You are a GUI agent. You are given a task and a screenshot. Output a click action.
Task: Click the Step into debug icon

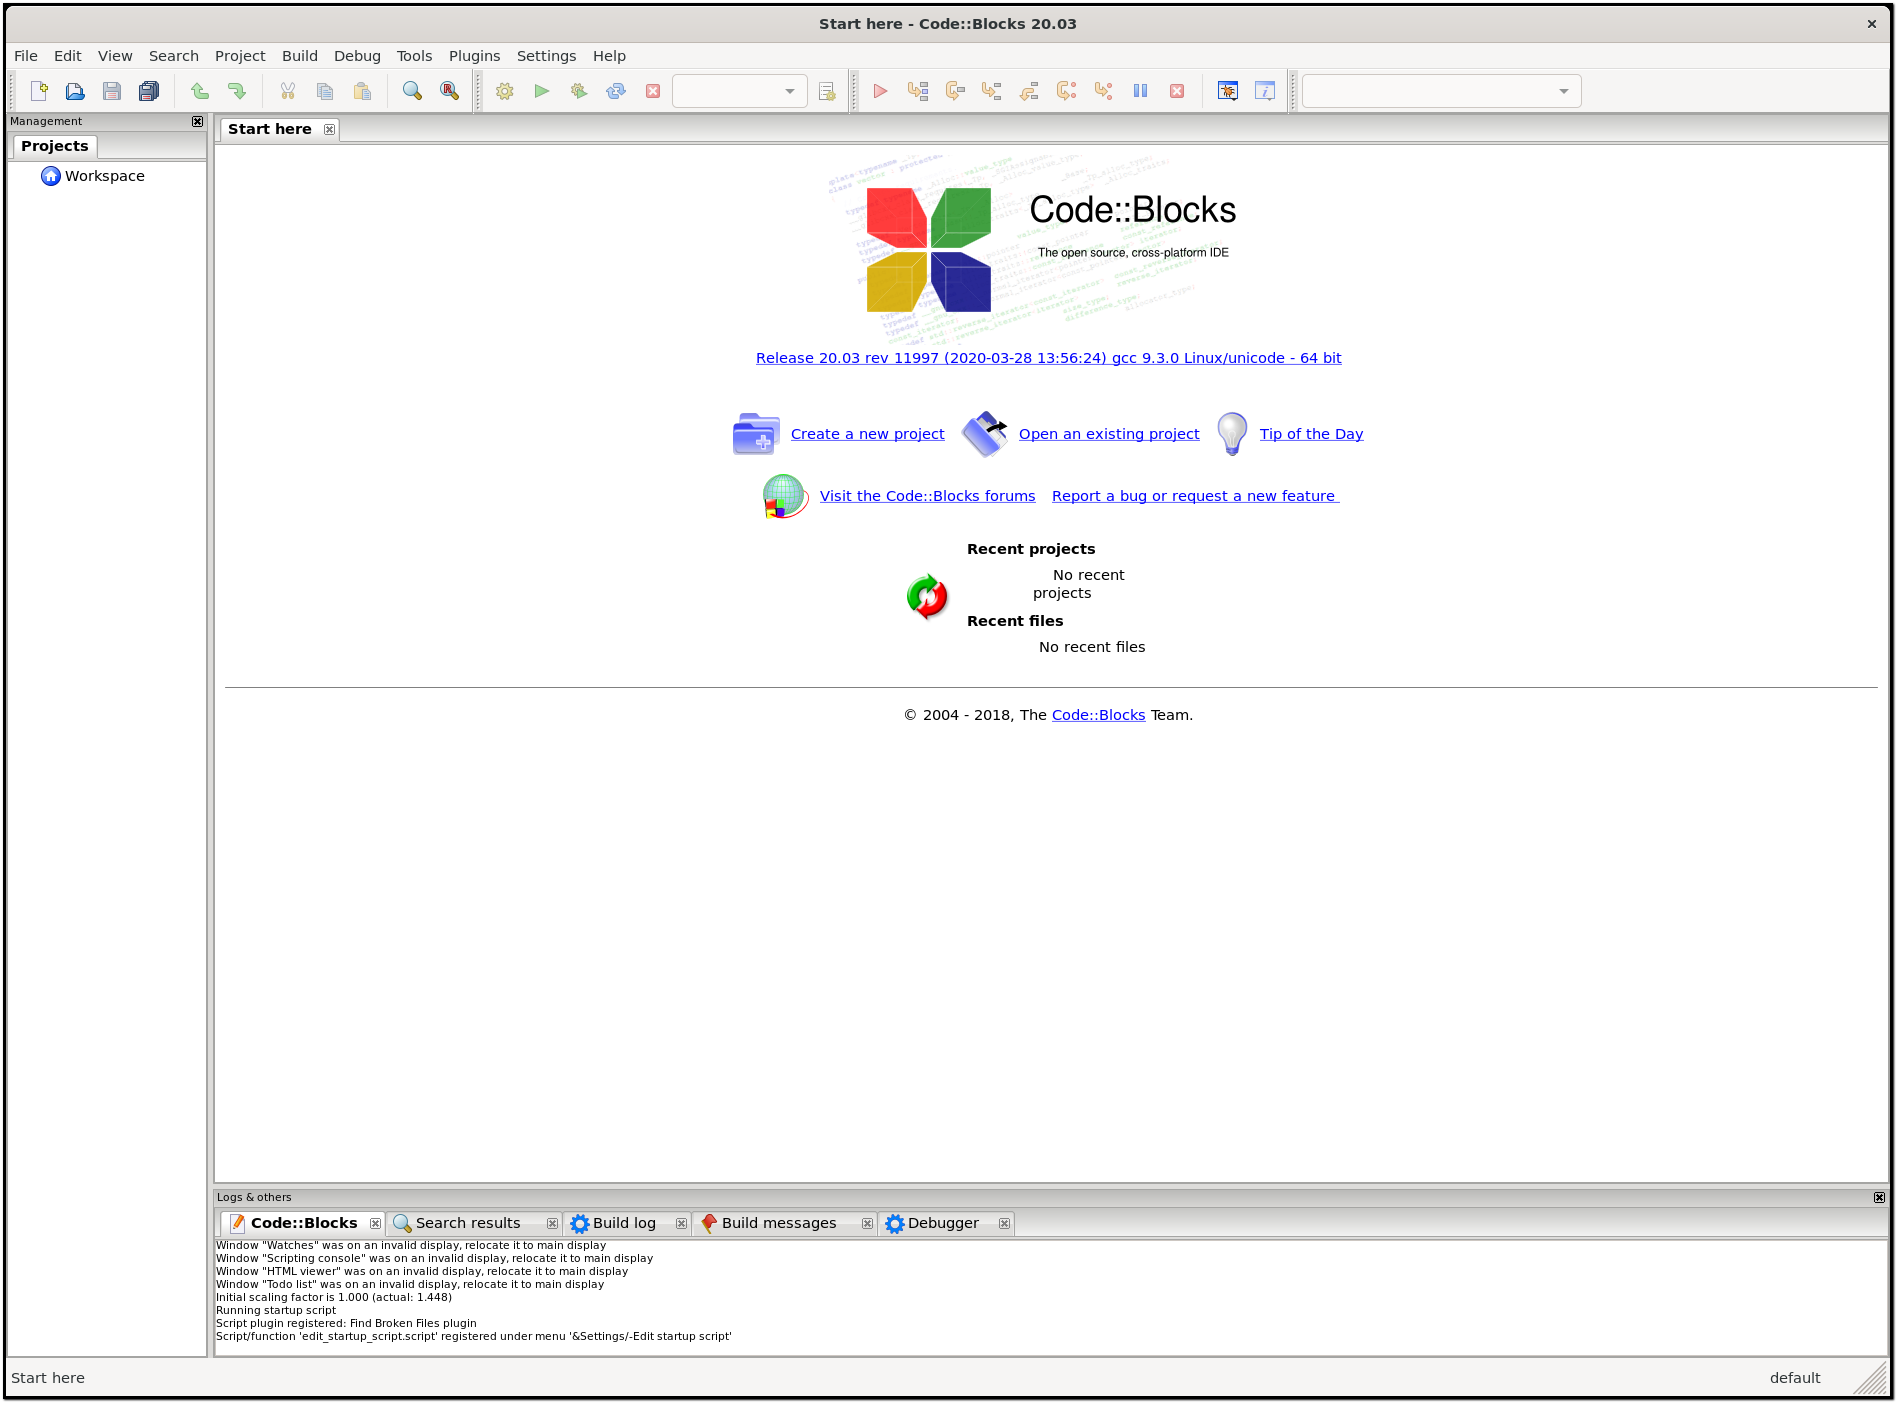pyautogui.click(x=992, y=91)
